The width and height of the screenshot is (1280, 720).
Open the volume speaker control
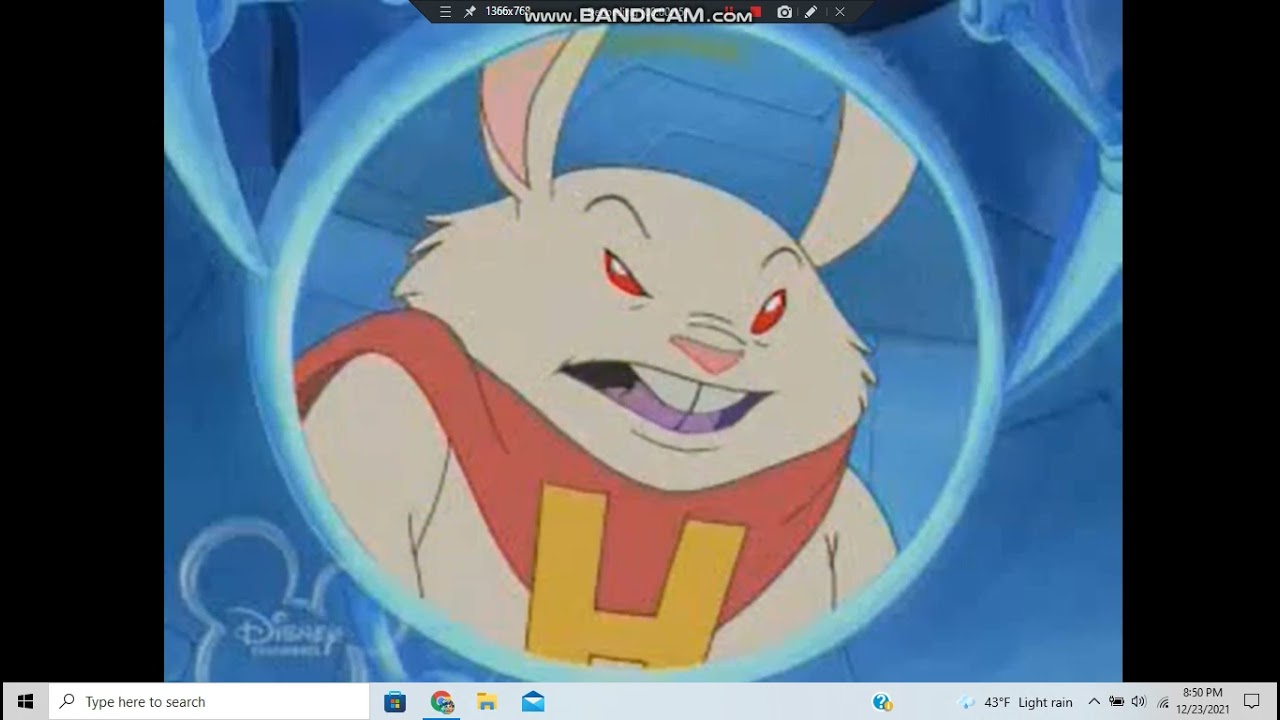(x=1140, y=702)
